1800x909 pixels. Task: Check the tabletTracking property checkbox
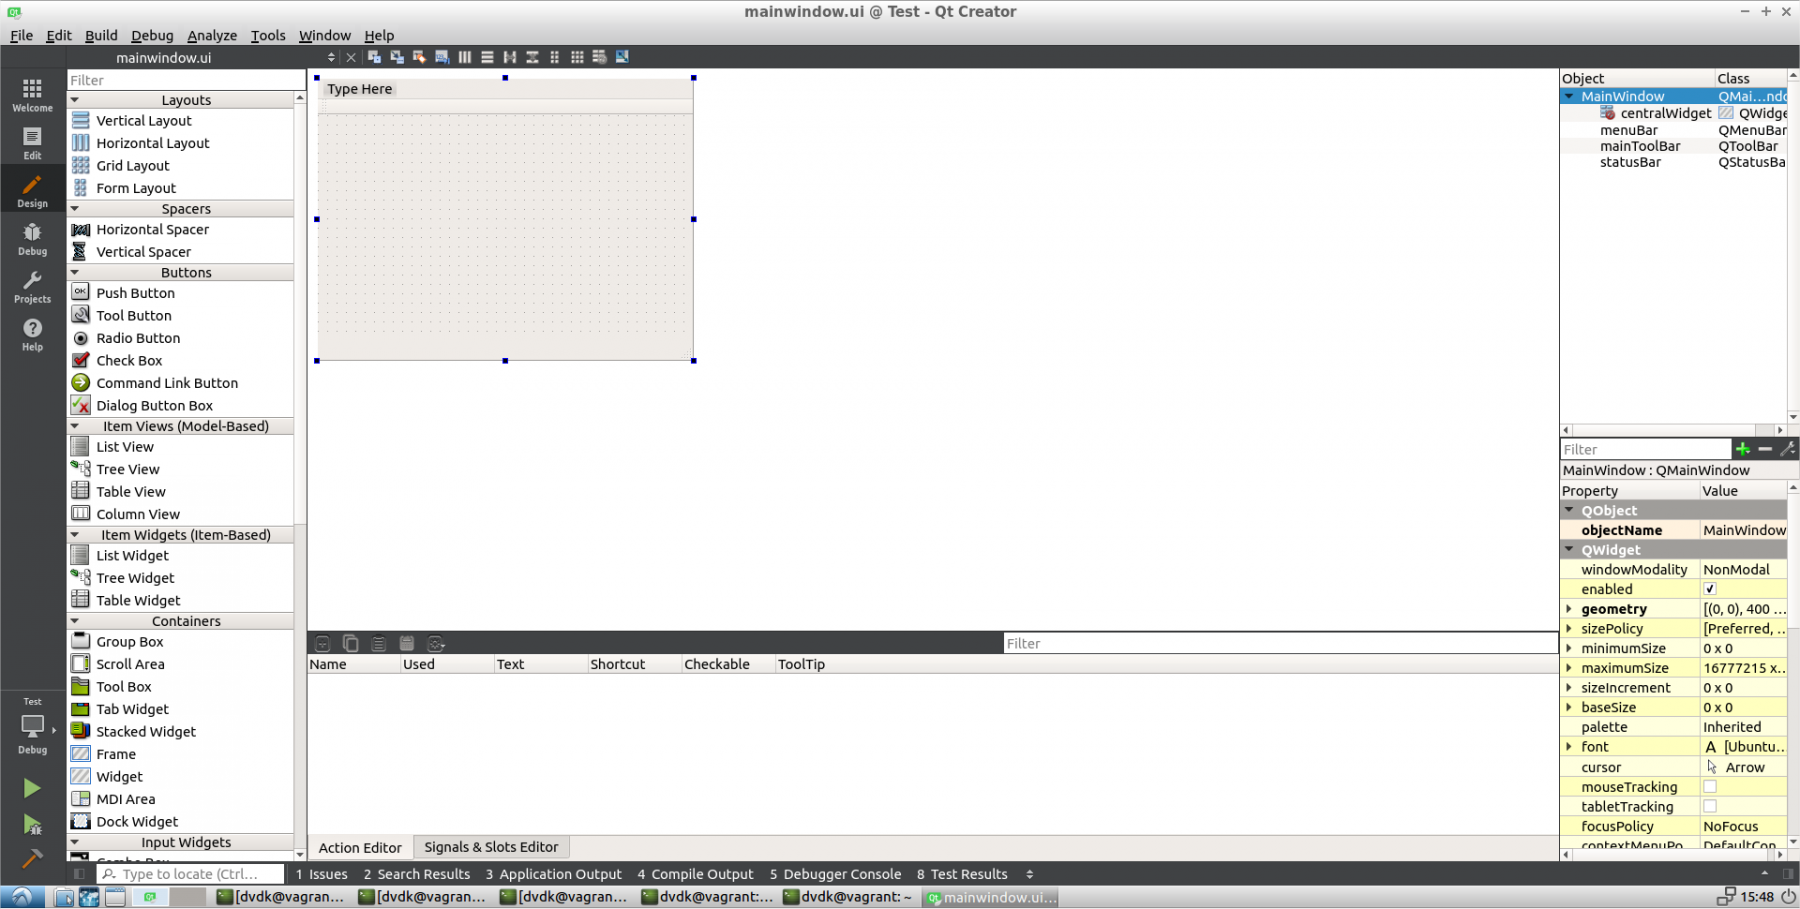point(1710,806)
